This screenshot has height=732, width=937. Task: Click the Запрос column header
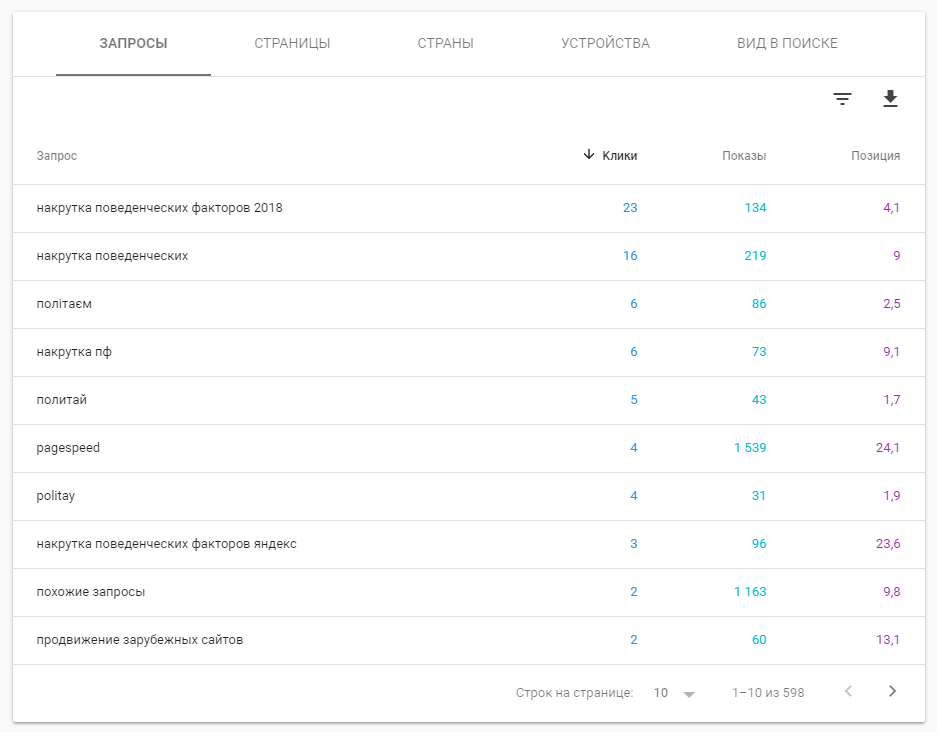coord(57,156)
